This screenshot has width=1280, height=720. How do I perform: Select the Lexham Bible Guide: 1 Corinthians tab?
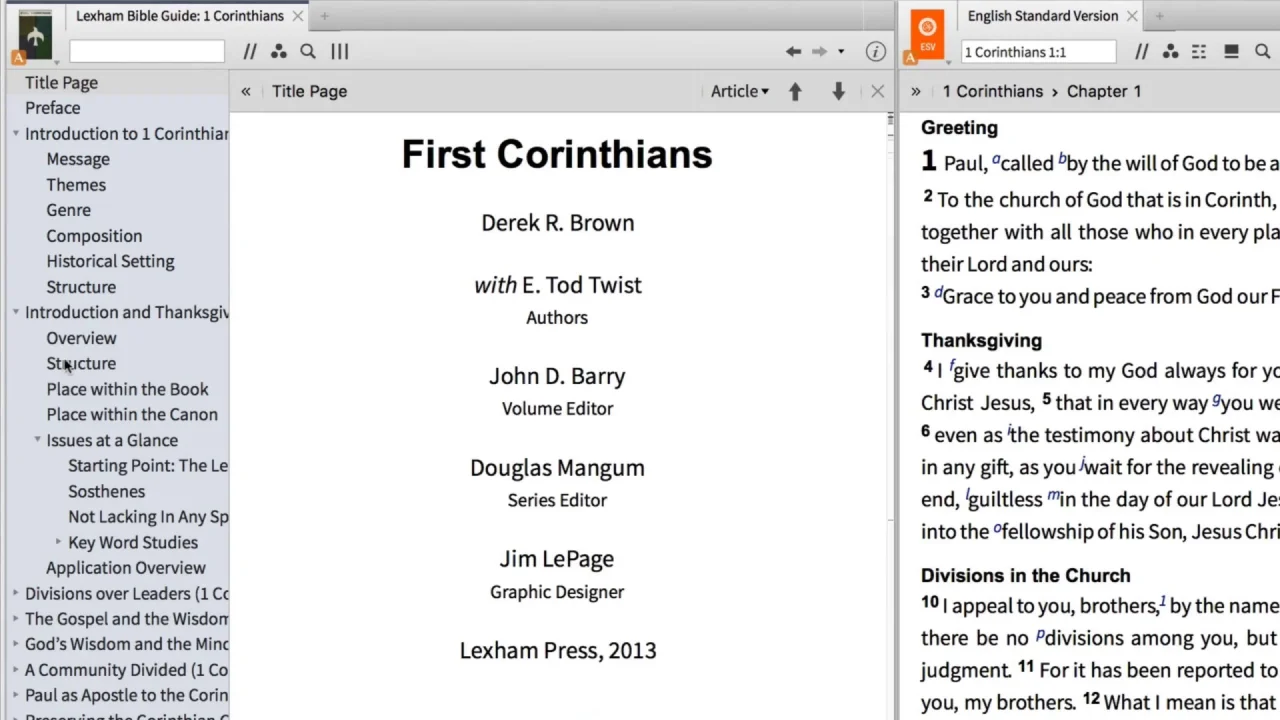180,16
